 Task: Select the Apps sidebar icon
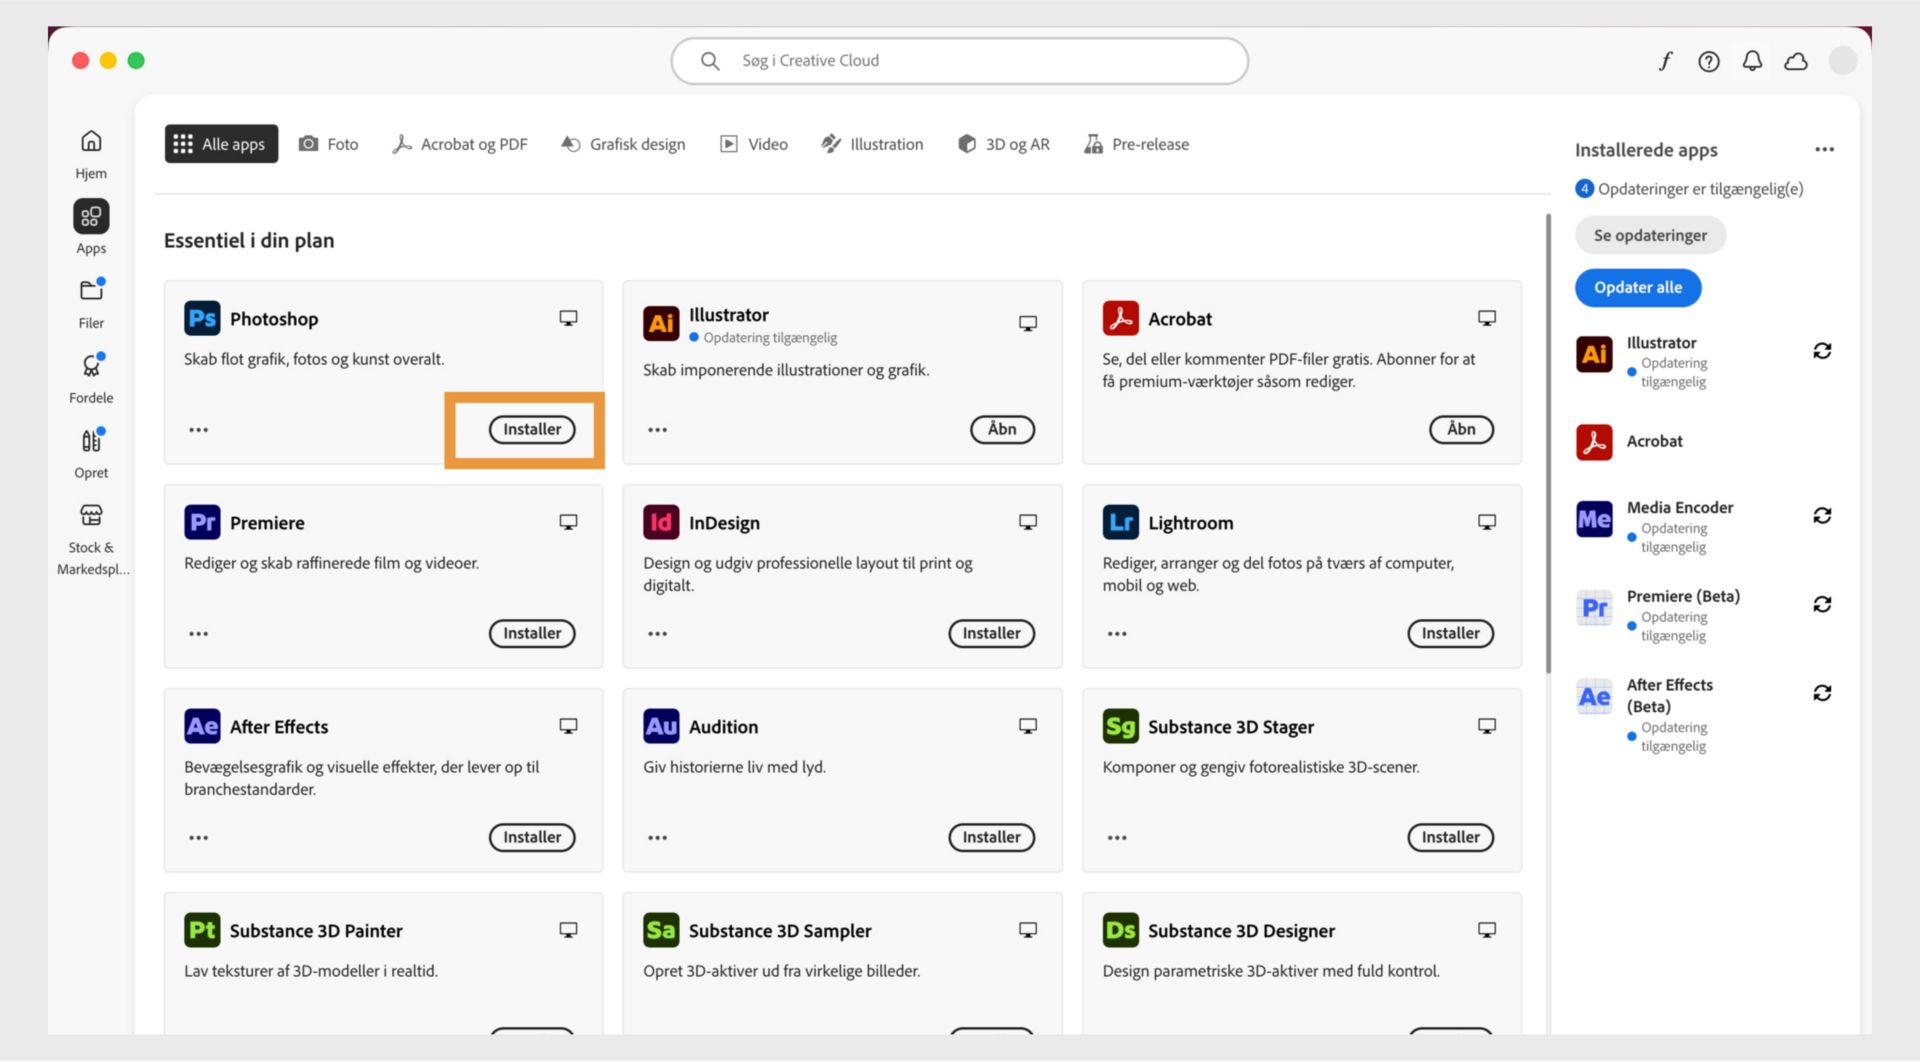click(x=91, y=216)
